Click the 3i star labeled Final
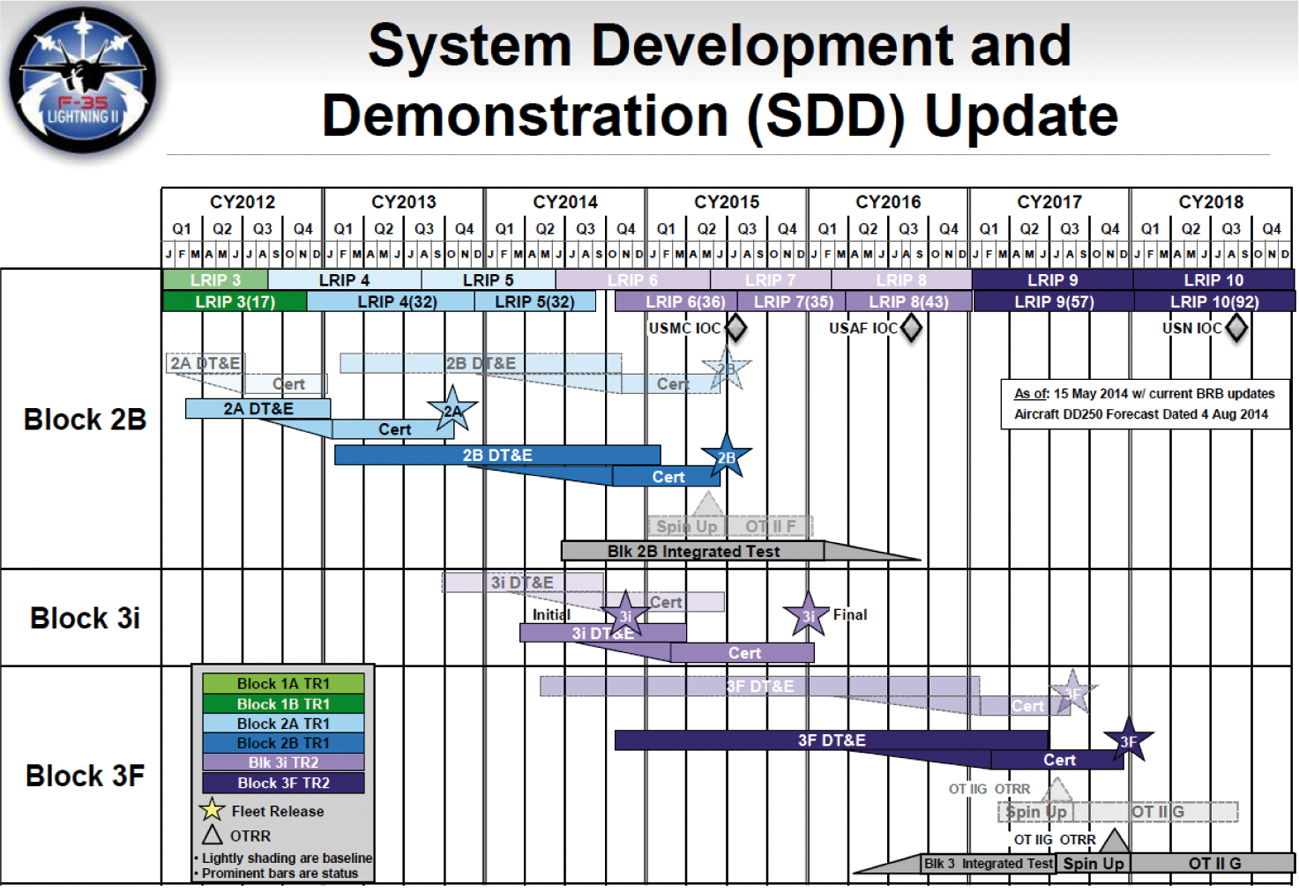This screenshot has height=892, width=1299. pos(806,615)
